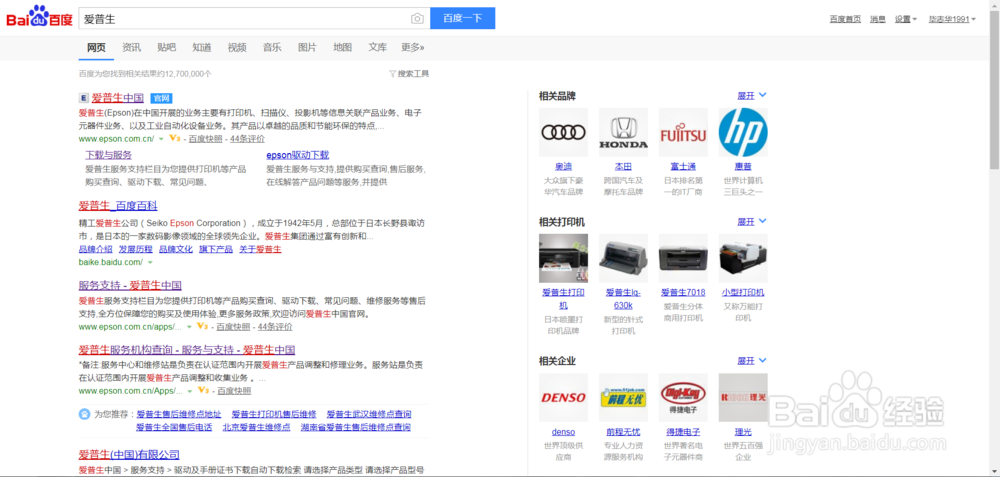
Task: Open the 下载与服务 sublink
Action: tap(108, 155)
